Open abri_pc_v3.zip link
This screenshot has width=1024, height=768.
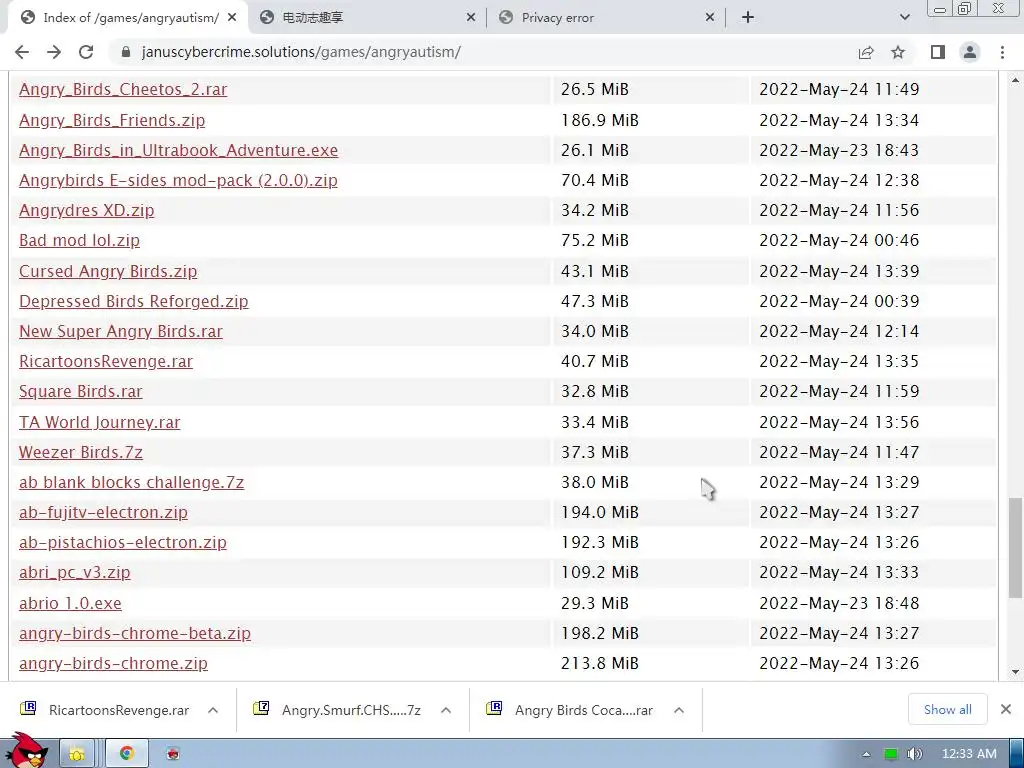(x=74, y=572)
